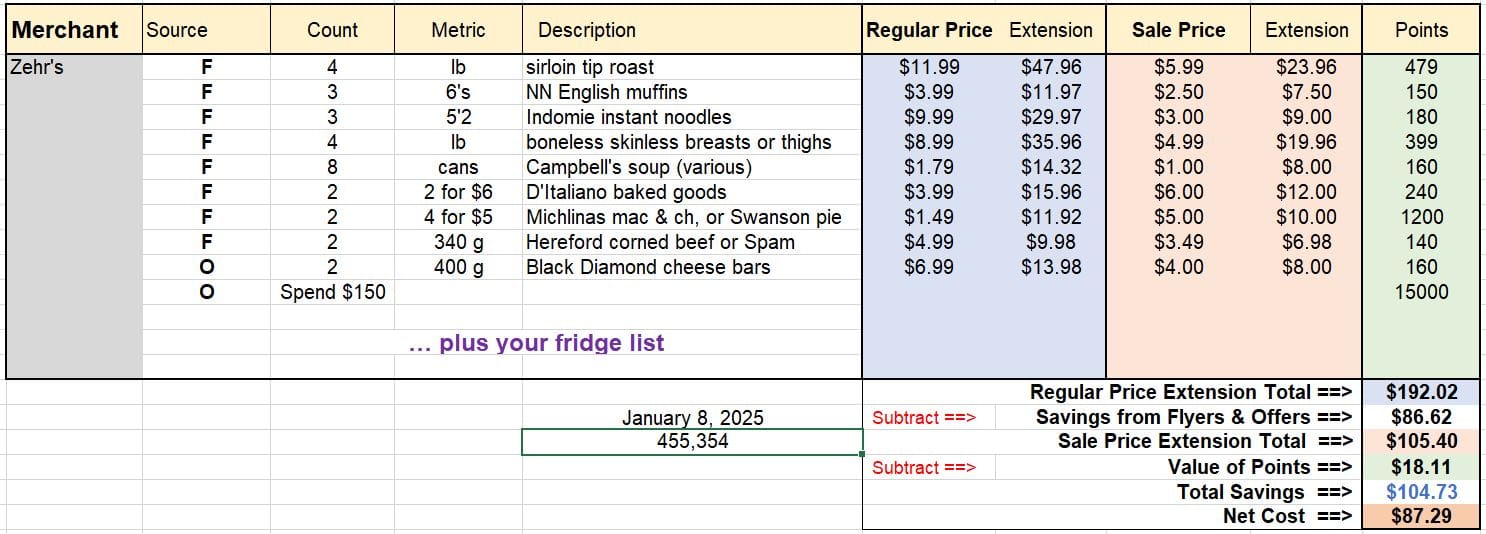Select the Campbell's soup description cell
Viewport: 1486px width, 534px height.
tap(692, 167)
